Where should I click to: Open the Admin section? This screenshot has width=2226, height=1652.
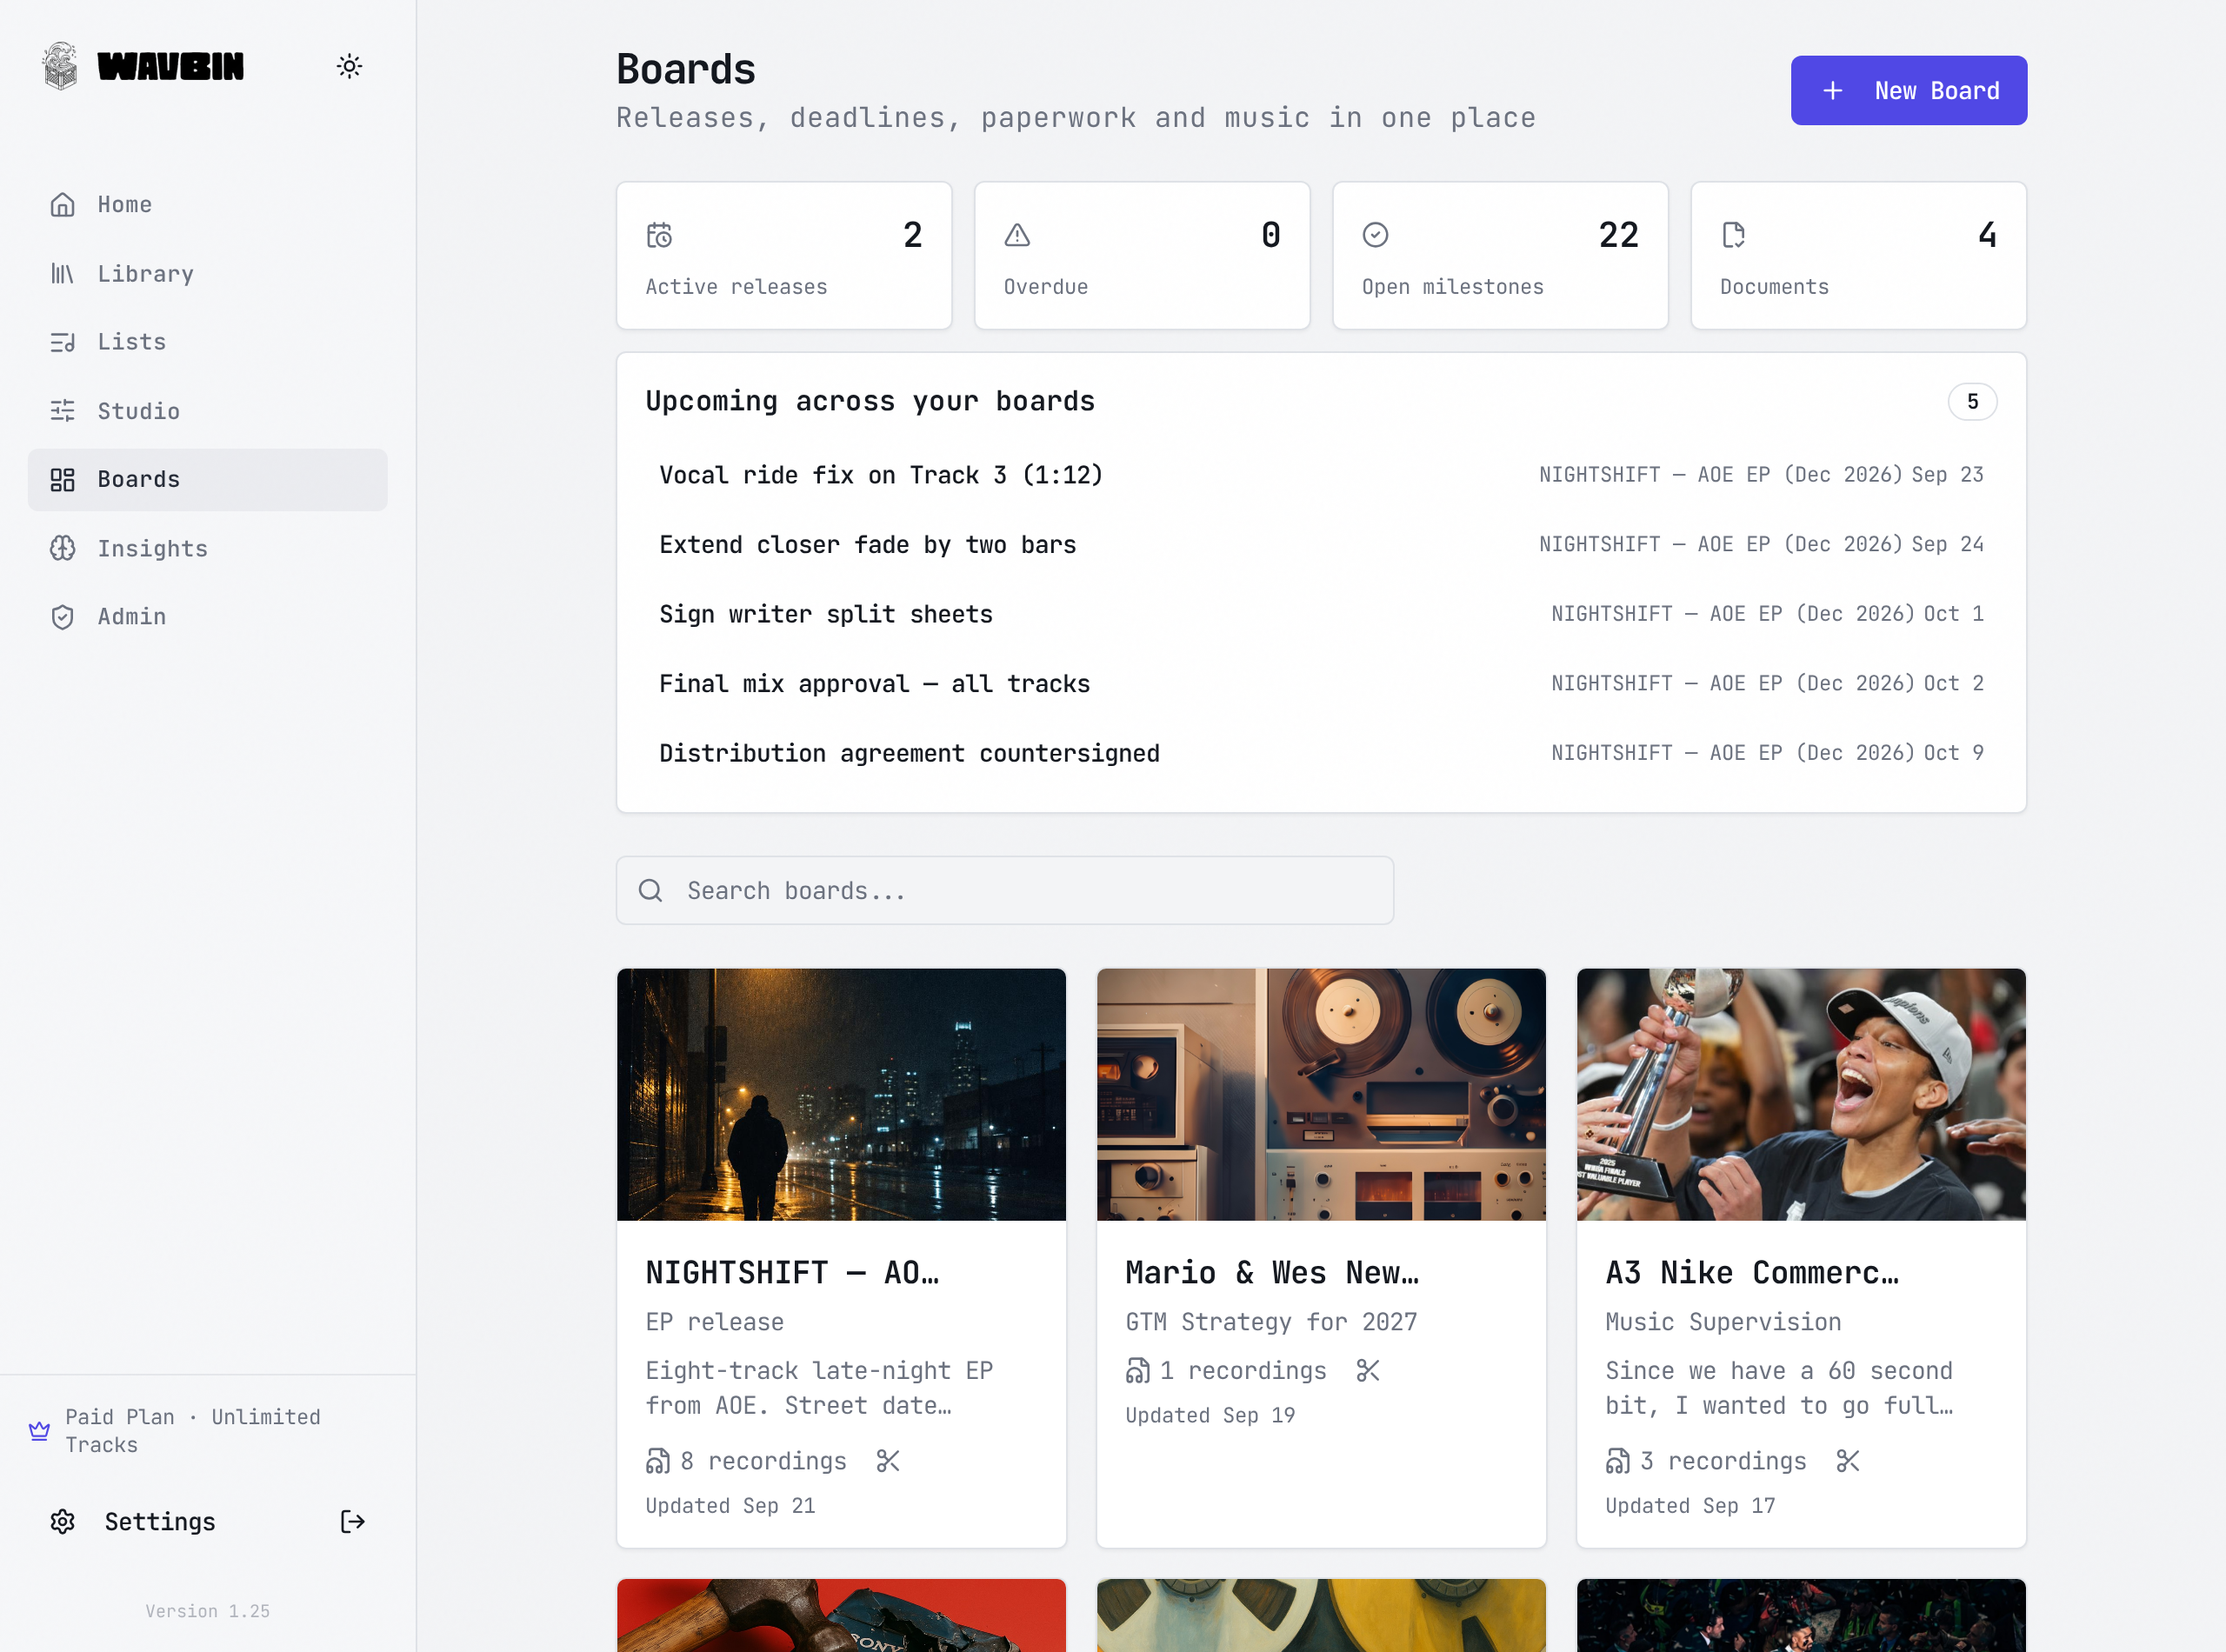(x=207, y=617)
